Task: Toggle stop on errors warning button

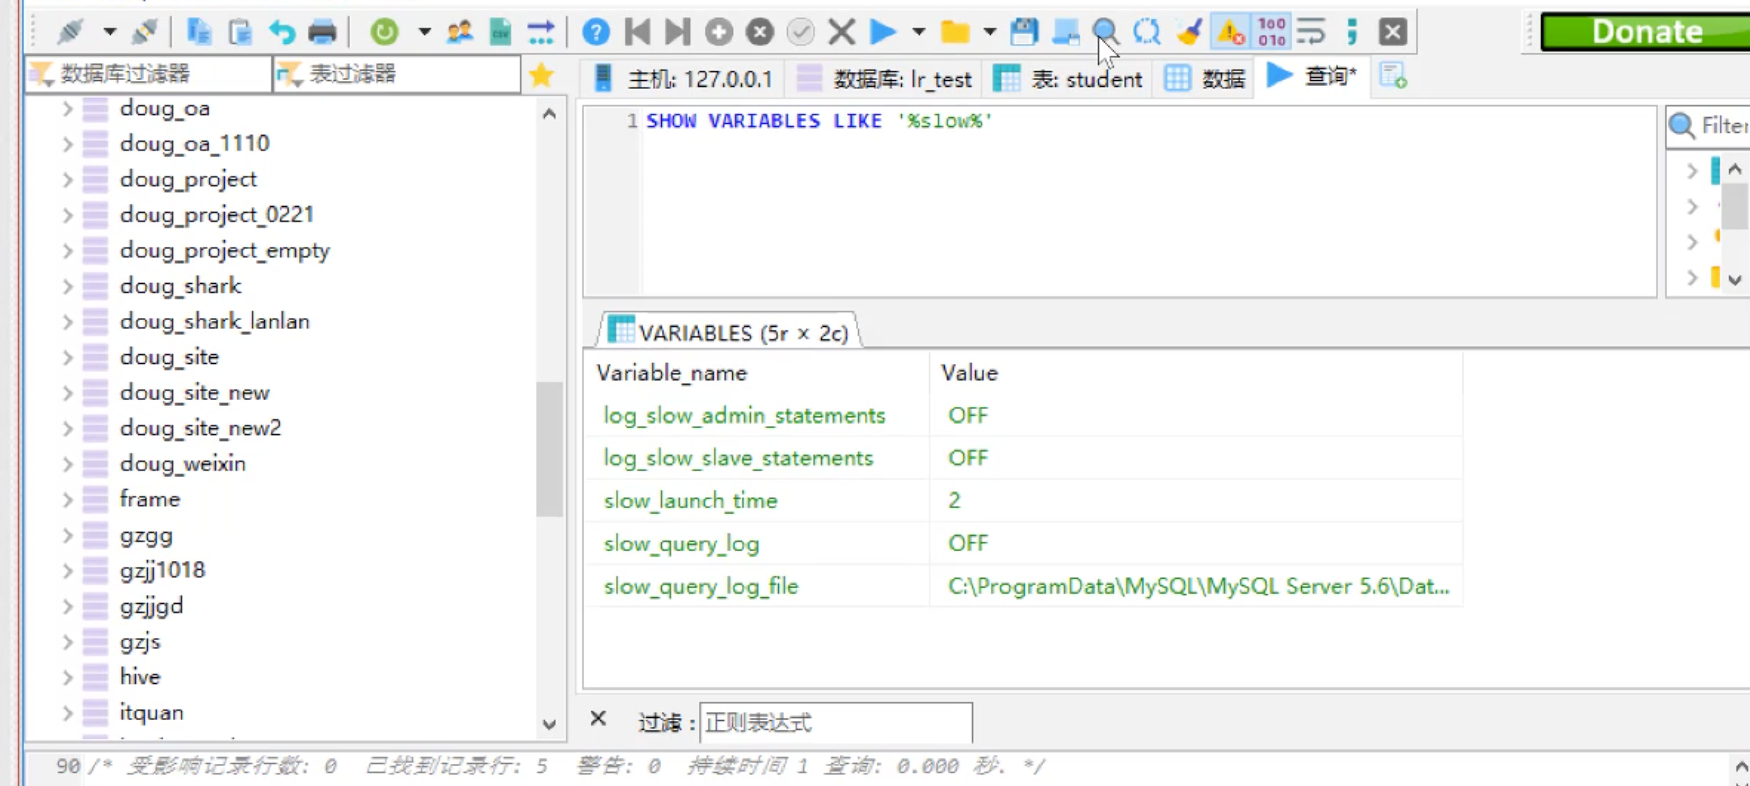Action: (x=1230, y=32)
